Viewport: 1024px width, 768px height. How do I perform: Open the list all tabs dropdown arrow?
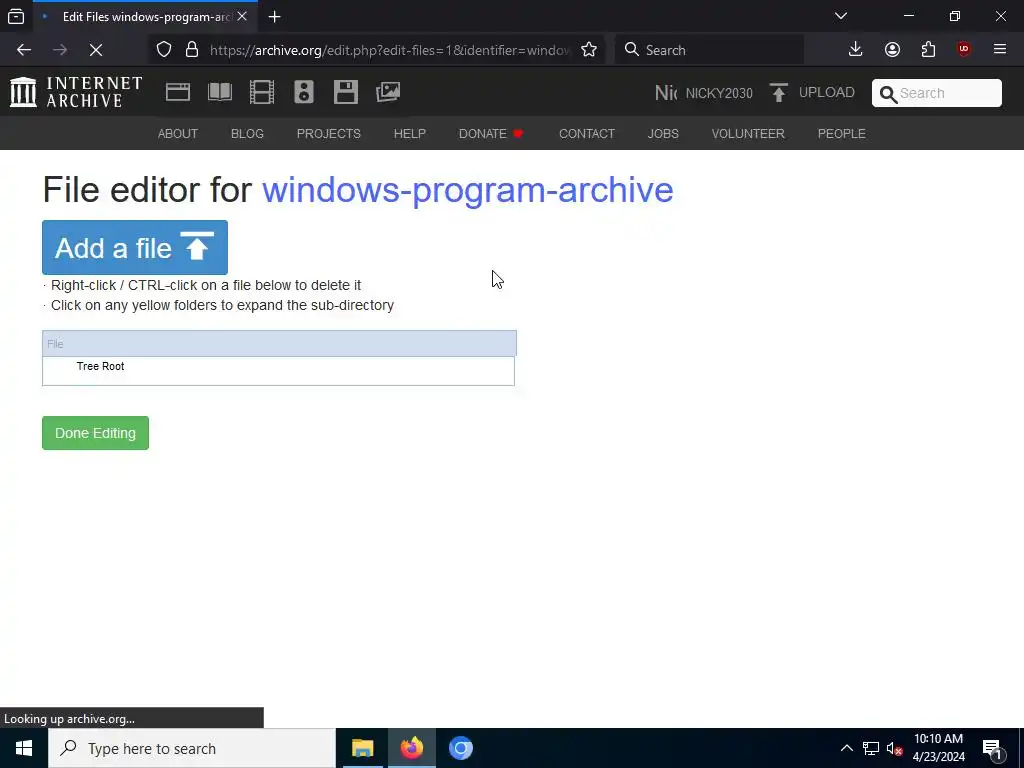pos(841,16)
